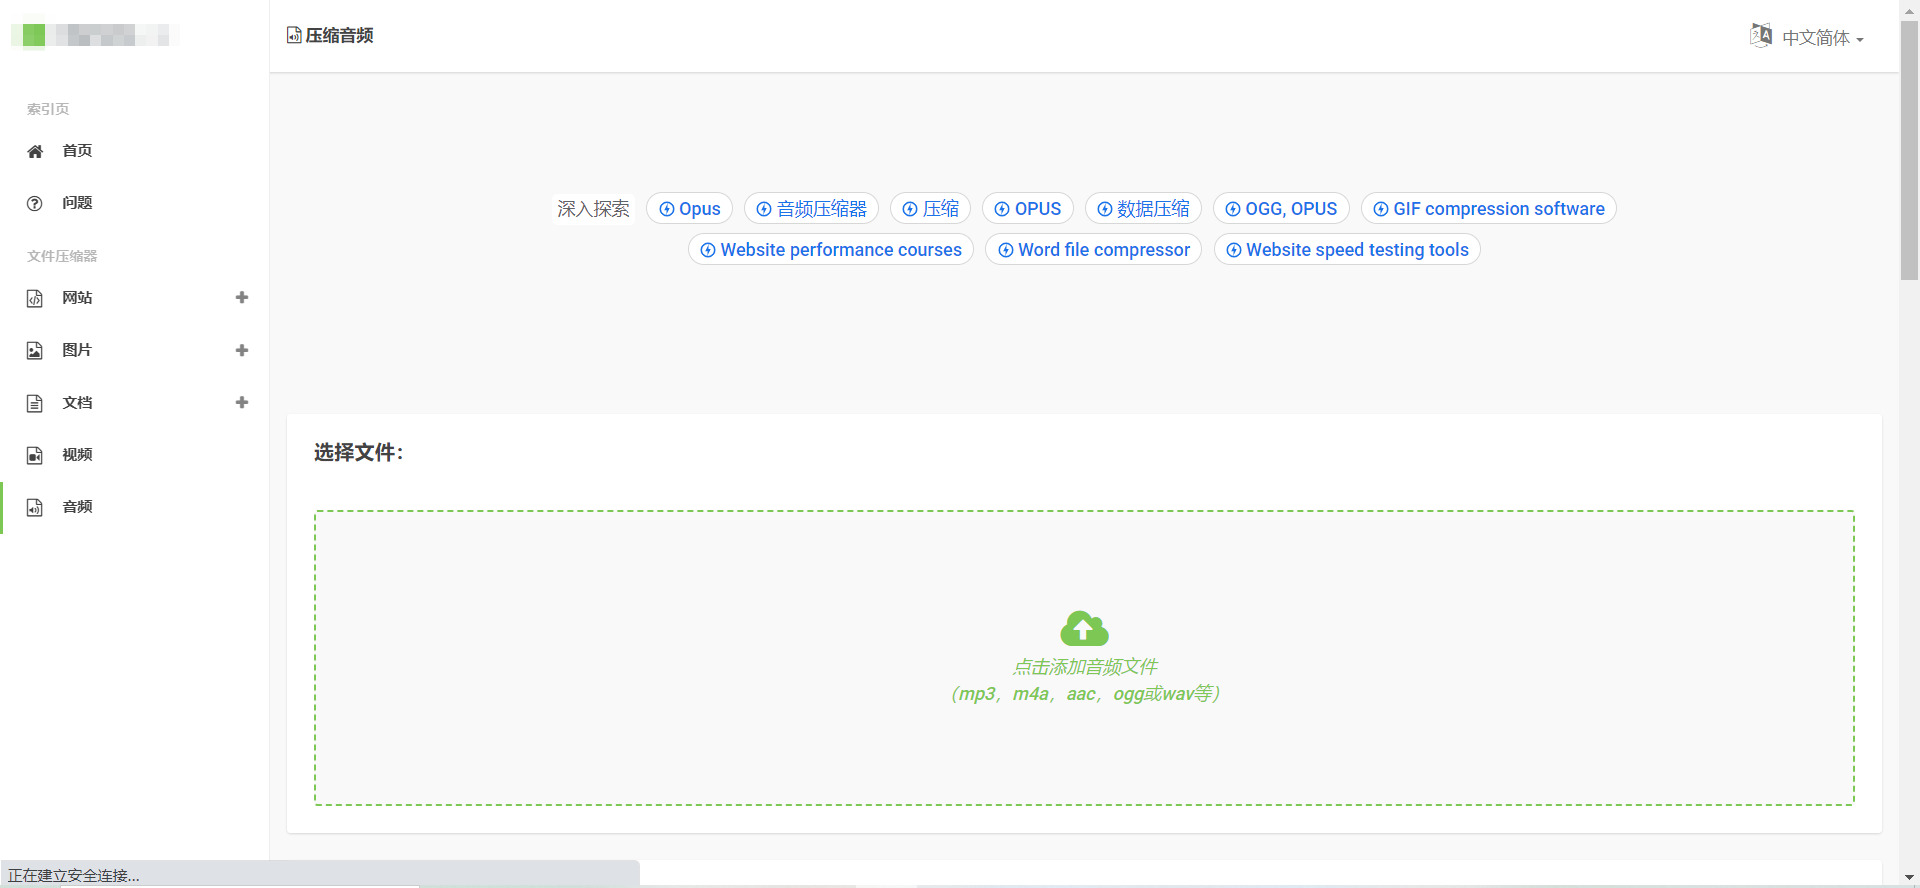This screenshot has height=888, width=1920.
Task: Click the vertical page scrollbar thumb
Action: click(x=1909, y=150)
